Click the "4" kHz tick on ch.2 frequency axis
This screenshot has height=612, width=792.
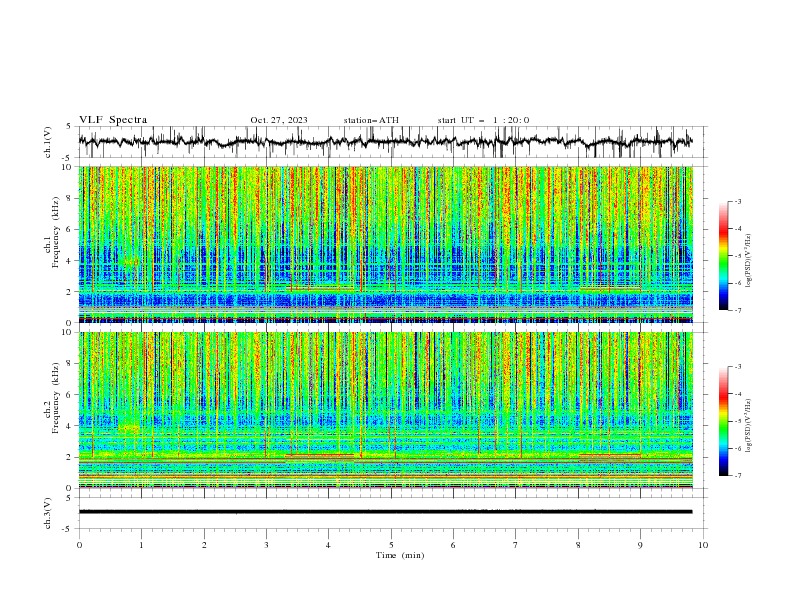point(70,426)
